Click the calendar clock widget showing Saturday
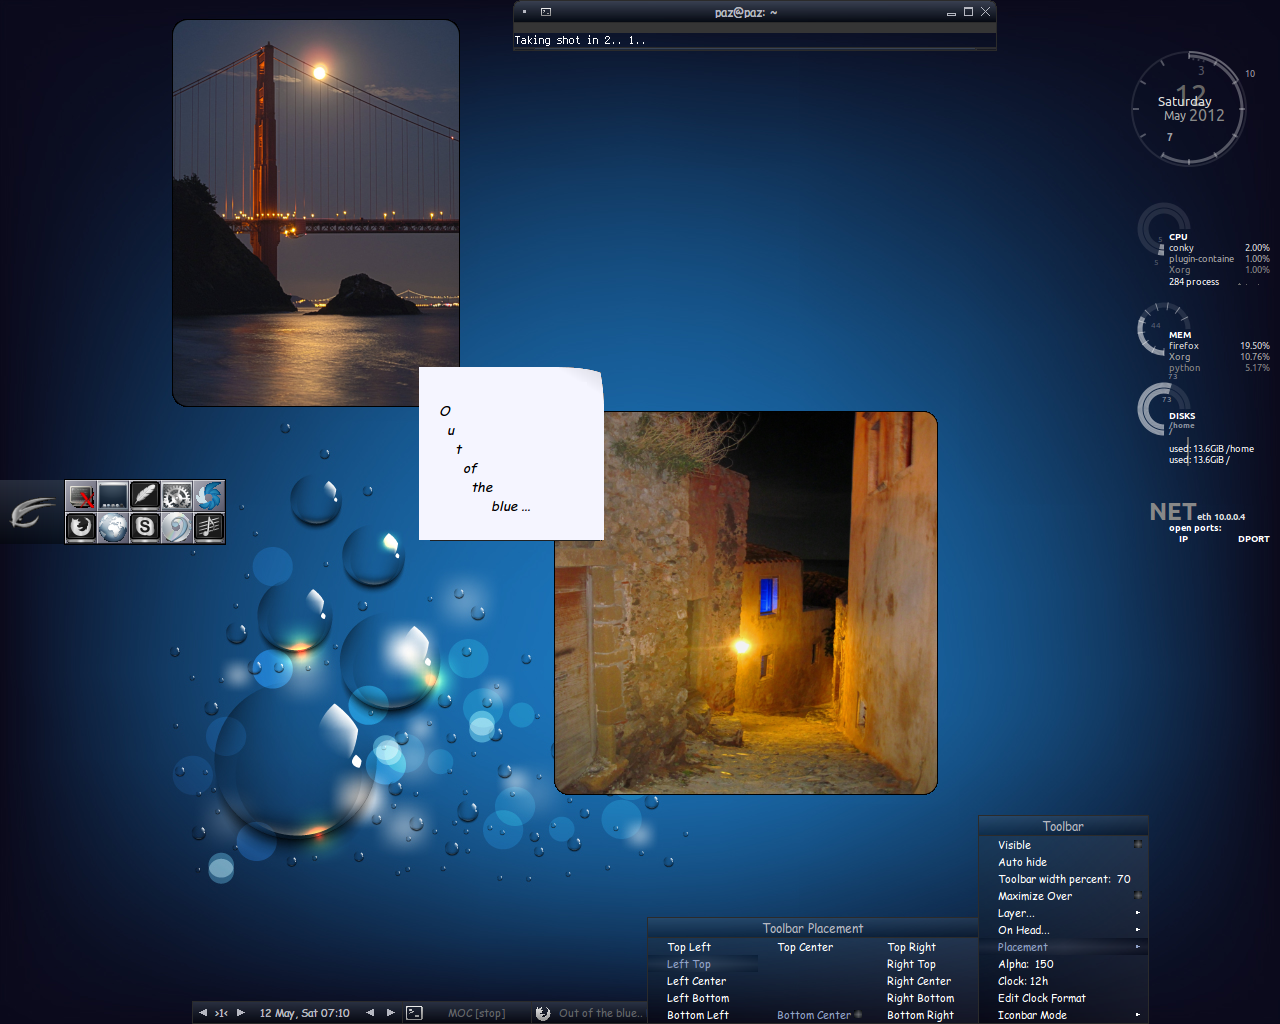 [x=1189, y=108]
